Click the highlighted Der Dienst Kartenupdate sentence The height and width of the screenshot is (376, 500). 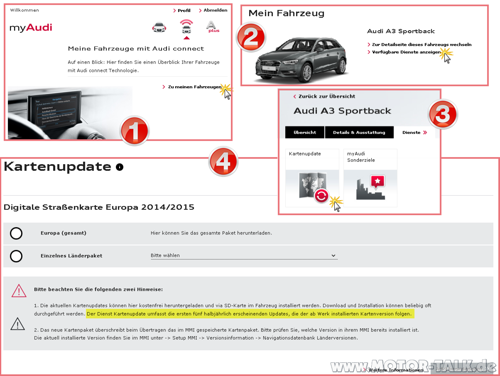250,314
